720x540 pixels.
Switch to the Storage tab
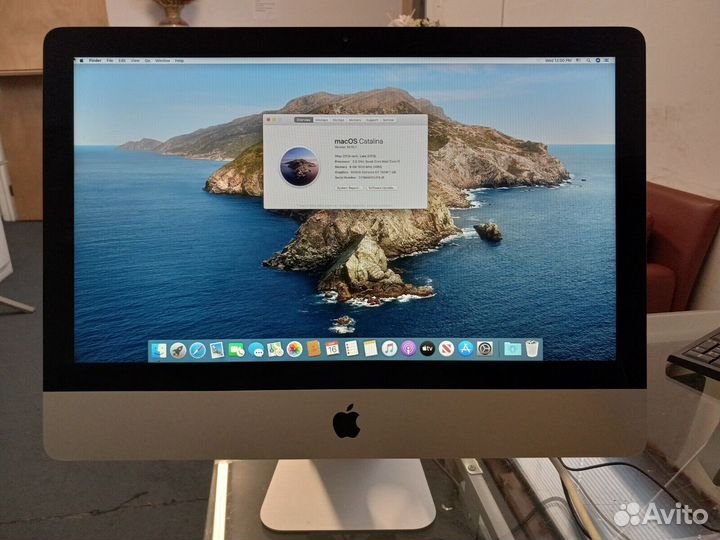(338, 120)
